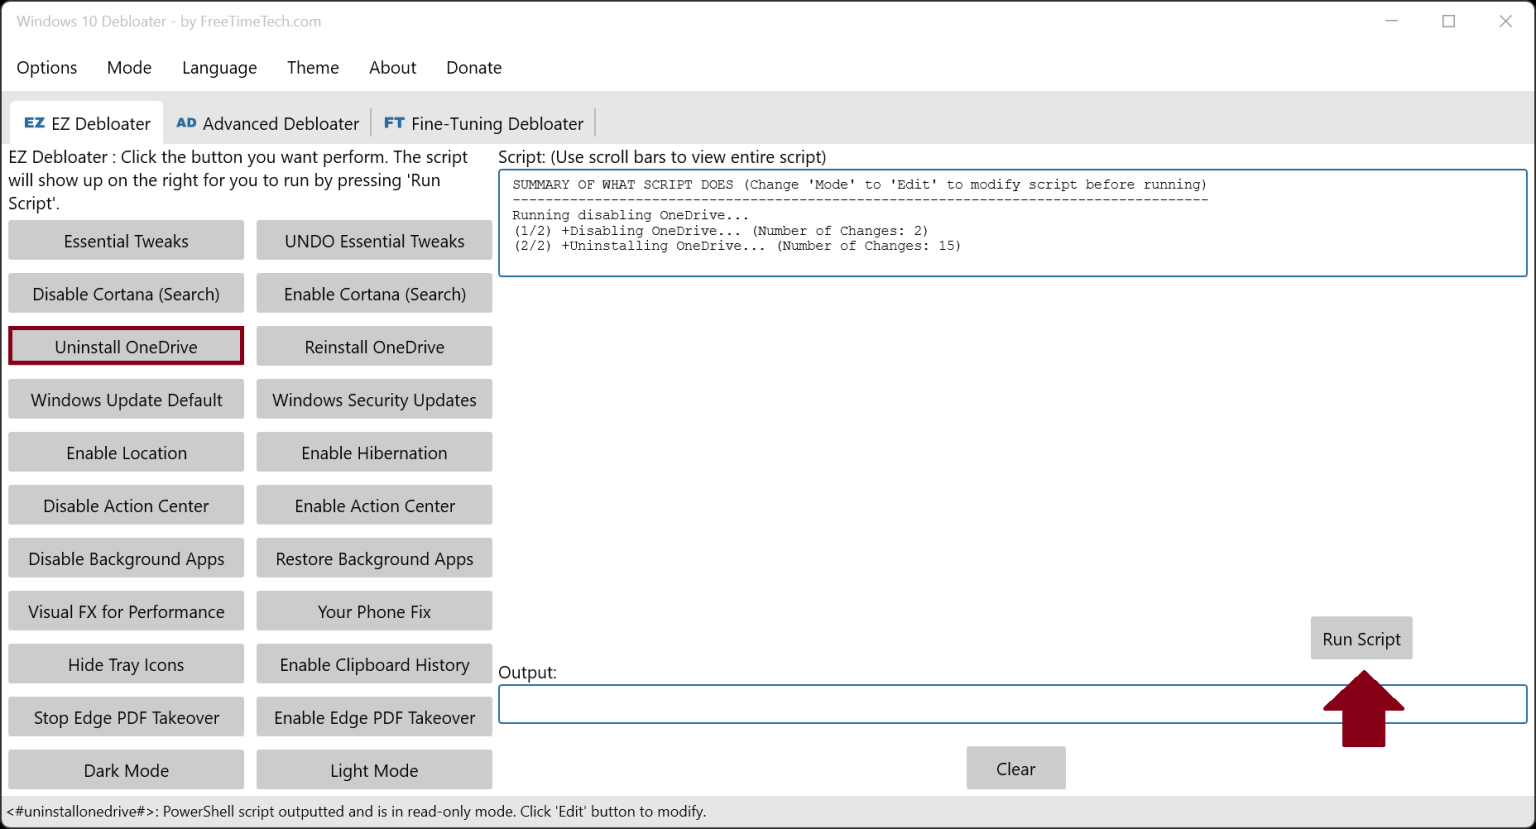
Task: Switch to the Fine-Tuning Debloater tab
Action: (483, 122)
